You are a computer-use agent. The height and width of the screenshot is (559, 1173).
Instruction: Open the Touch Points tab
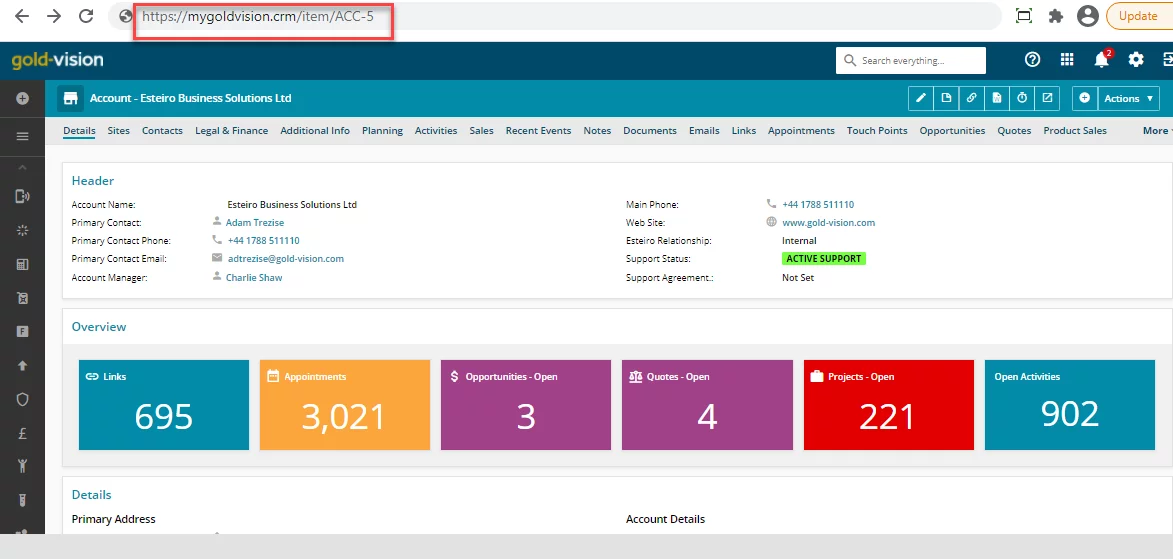[x=877, y=130]
